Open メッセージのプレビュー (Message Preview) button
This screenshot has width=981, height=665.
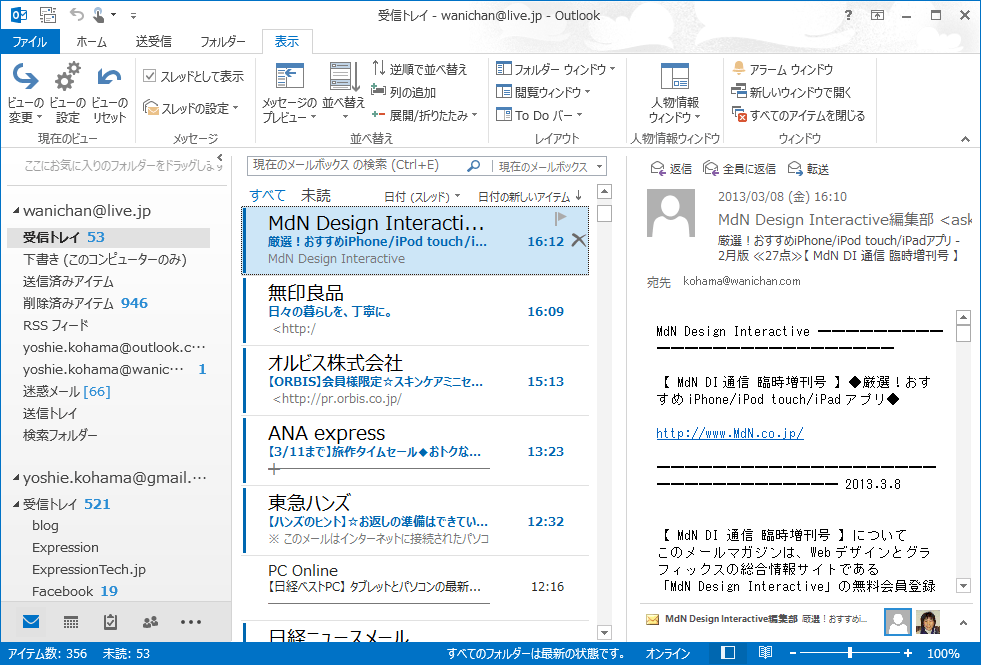click(290, 93)
